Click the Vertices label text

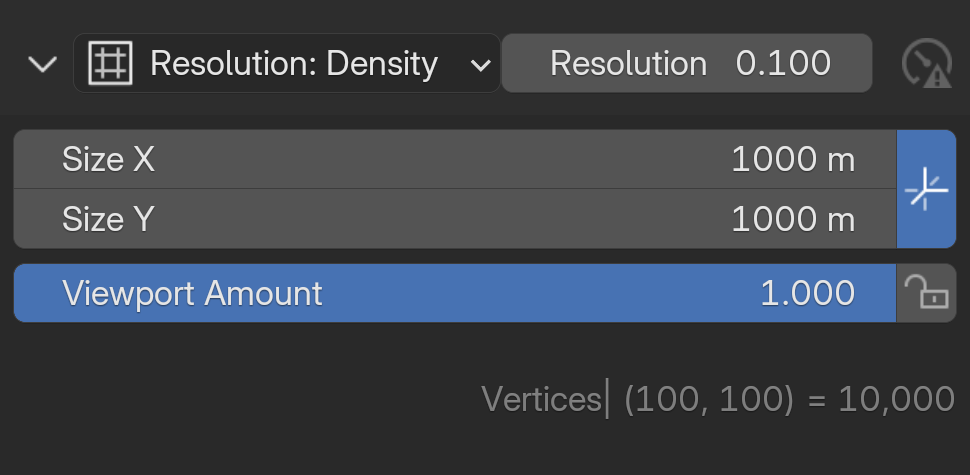click(x=541, y=399)
